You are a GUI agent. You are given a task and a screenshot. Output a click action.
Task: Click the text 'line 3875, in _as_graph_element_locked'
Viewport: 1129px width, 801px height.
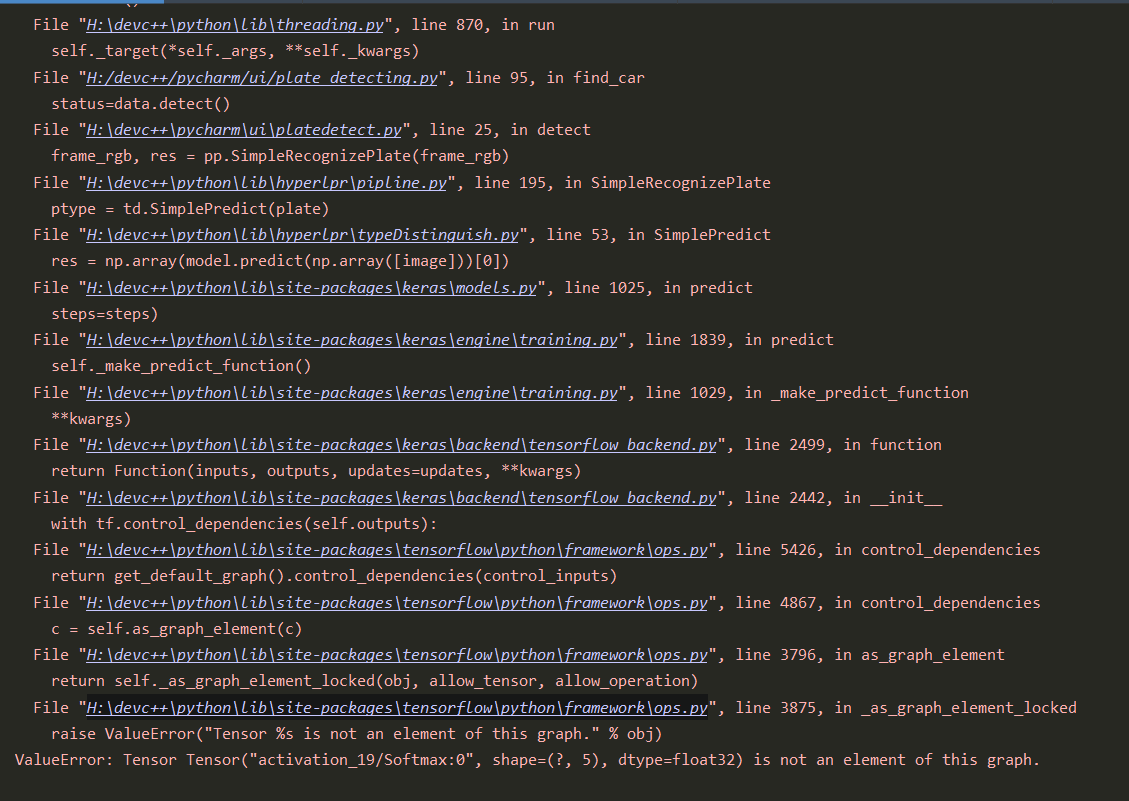point(906,708)
